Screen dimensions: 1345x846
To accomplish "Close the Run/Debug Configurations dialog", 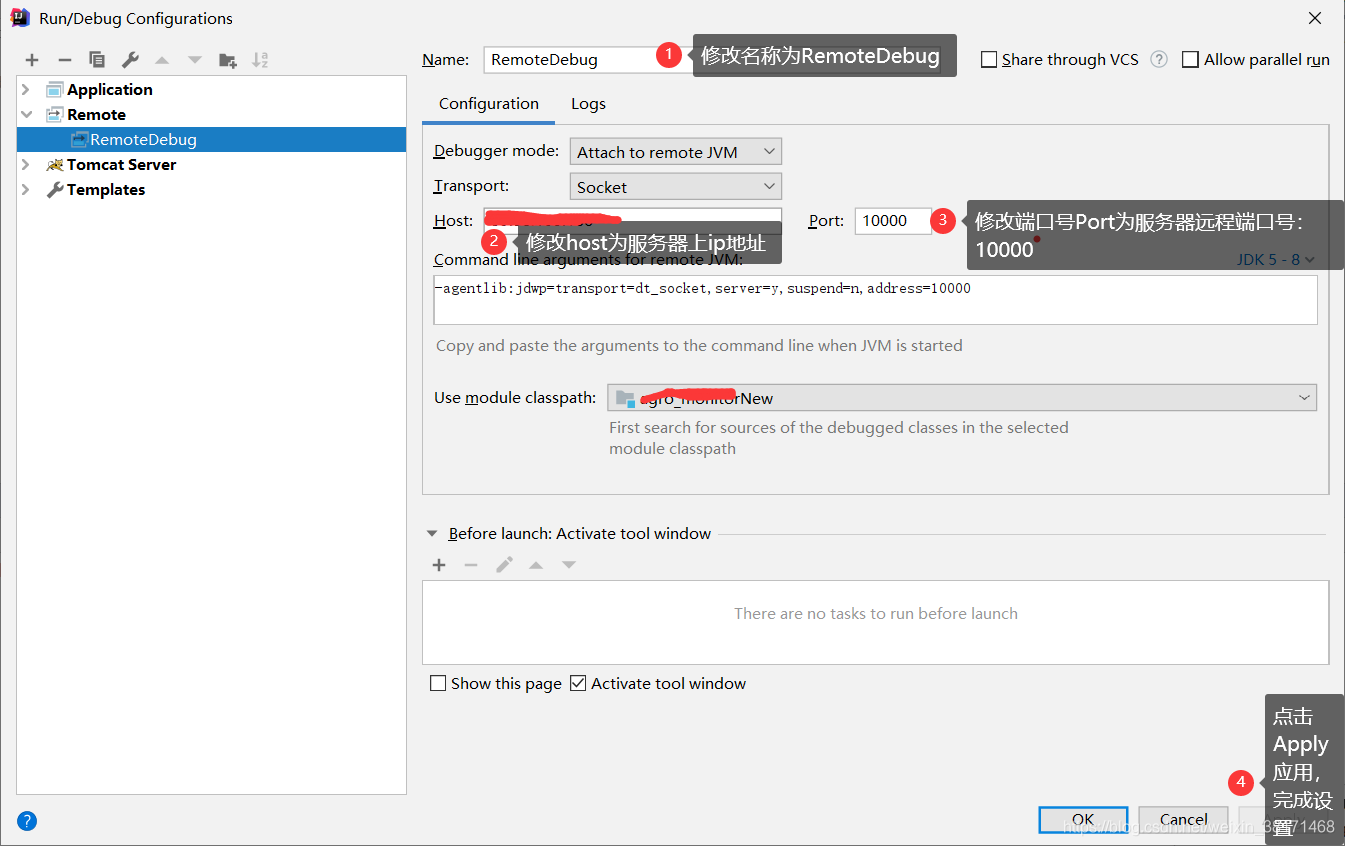I will coord(1315,18).
